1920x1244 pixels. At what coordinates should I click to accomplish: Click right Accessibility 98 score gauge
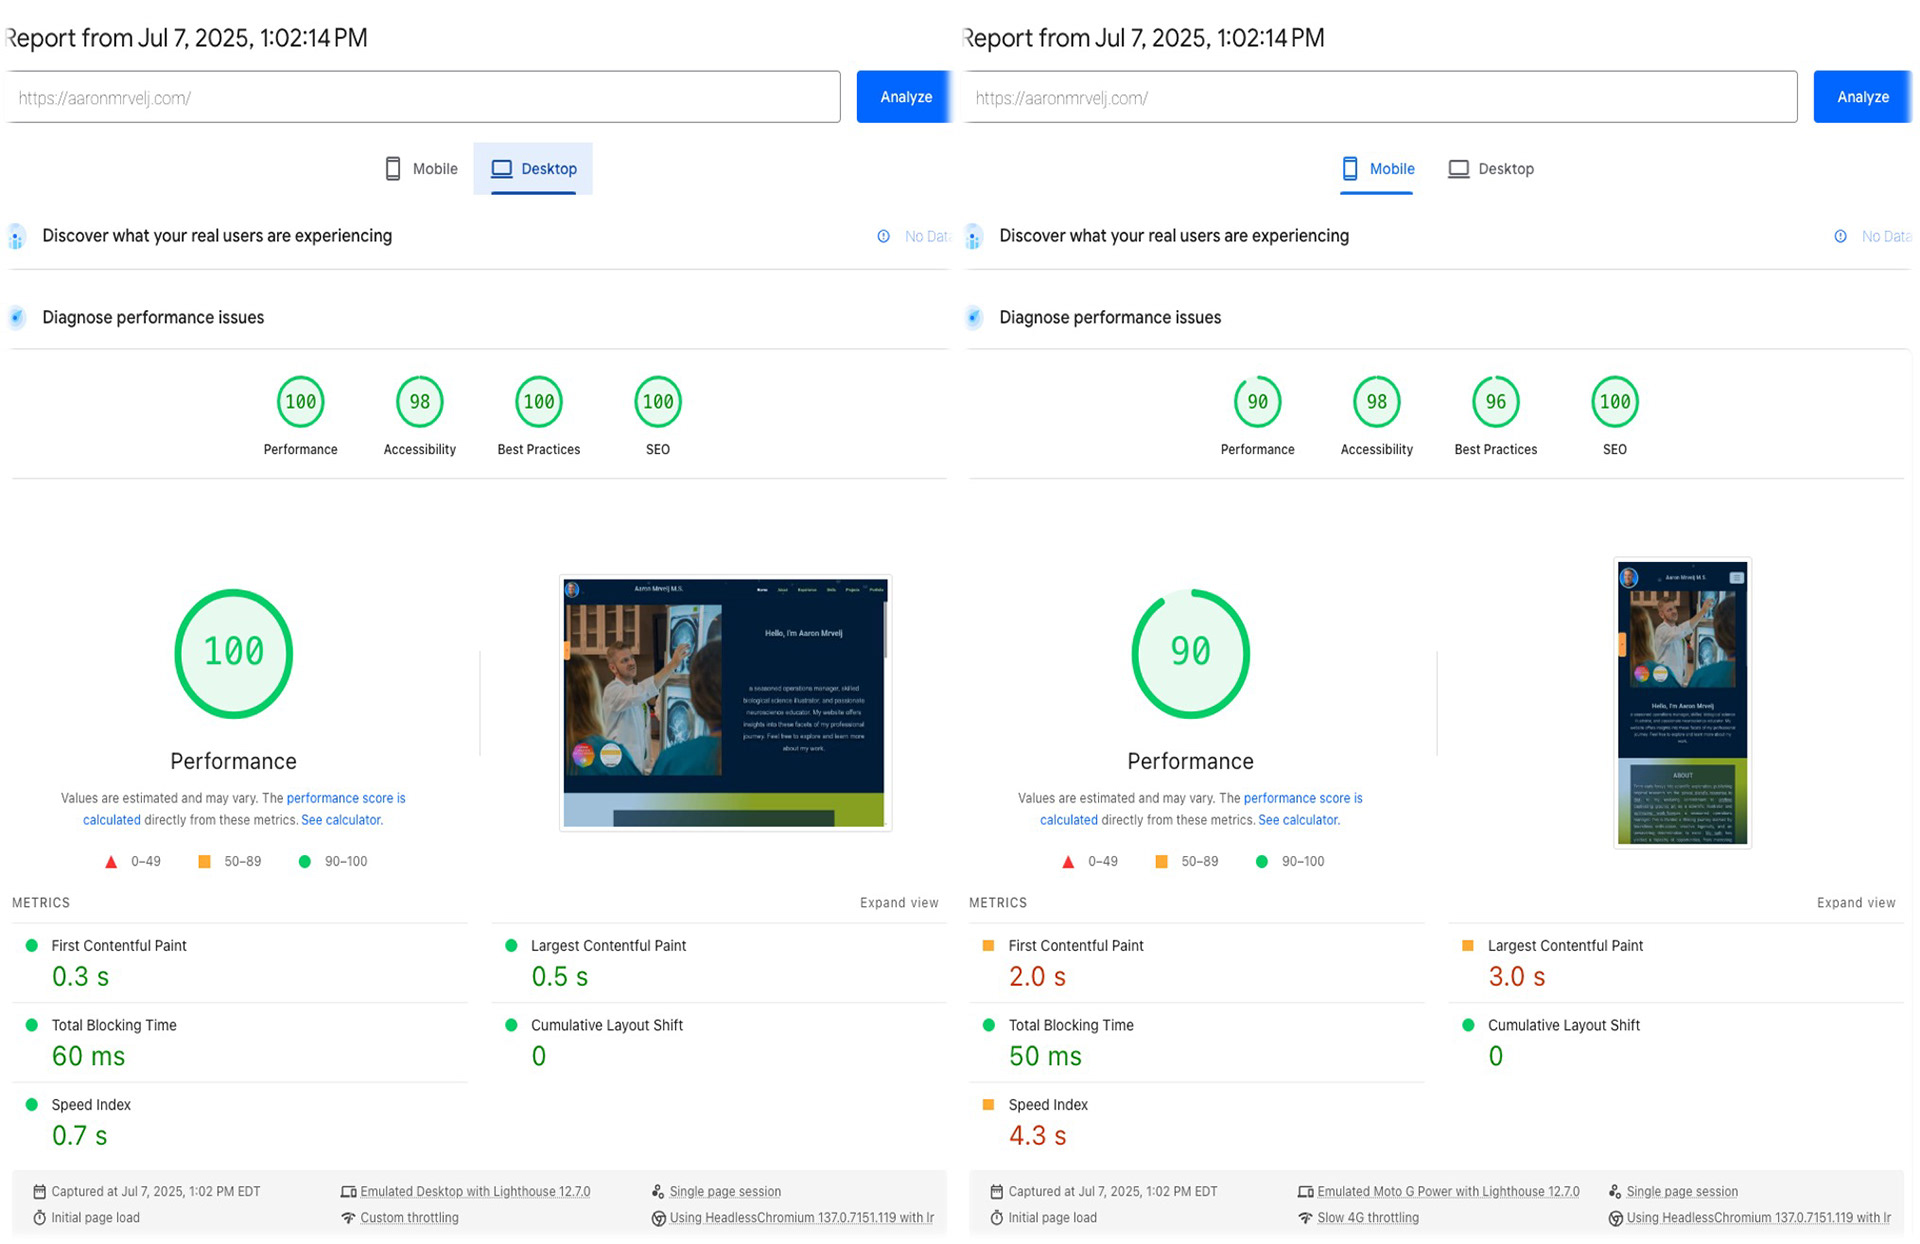point(1376,402)
